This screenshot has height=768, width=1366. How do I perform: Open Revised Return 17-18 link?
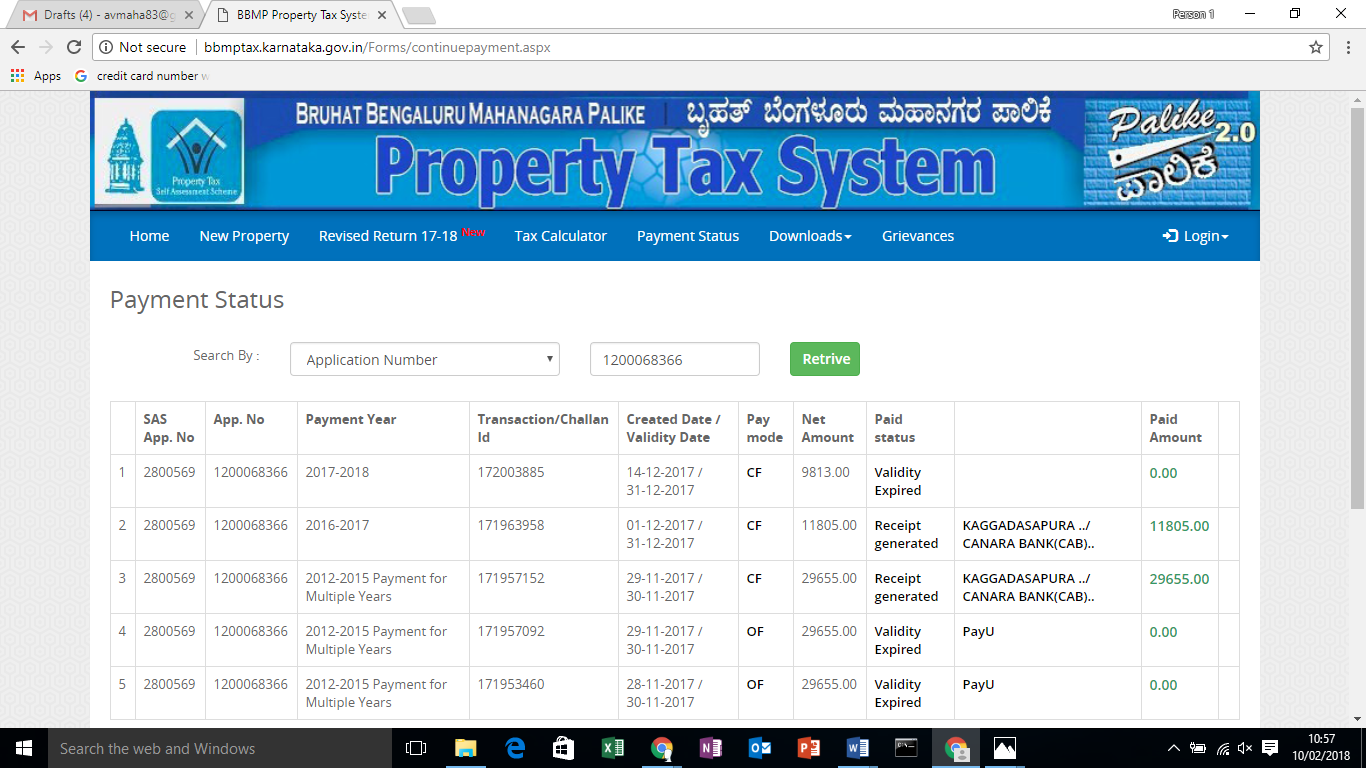tap(388, 236)
